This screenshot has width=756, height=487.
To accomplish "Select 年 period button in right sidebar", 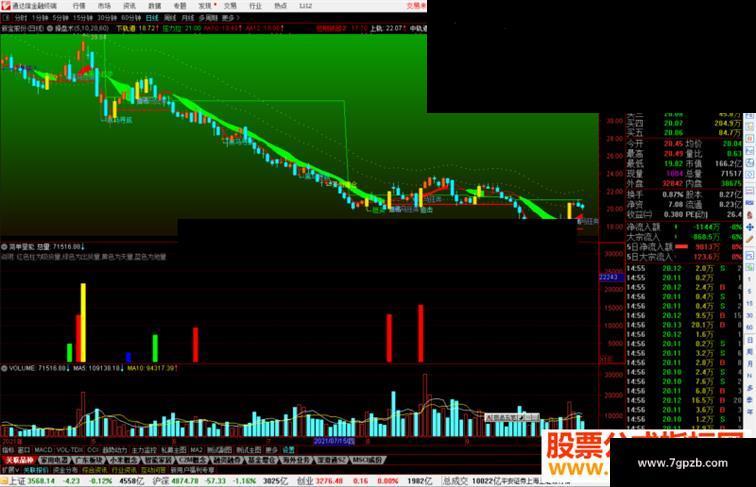I will (750, 410).
